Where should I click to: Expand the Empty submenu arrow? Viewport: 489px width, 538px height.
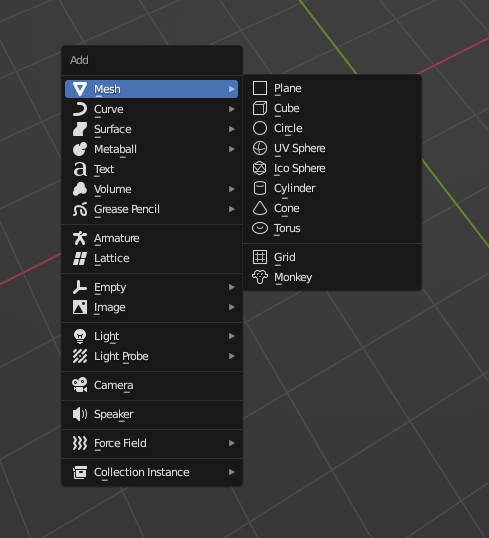(232, 287)
